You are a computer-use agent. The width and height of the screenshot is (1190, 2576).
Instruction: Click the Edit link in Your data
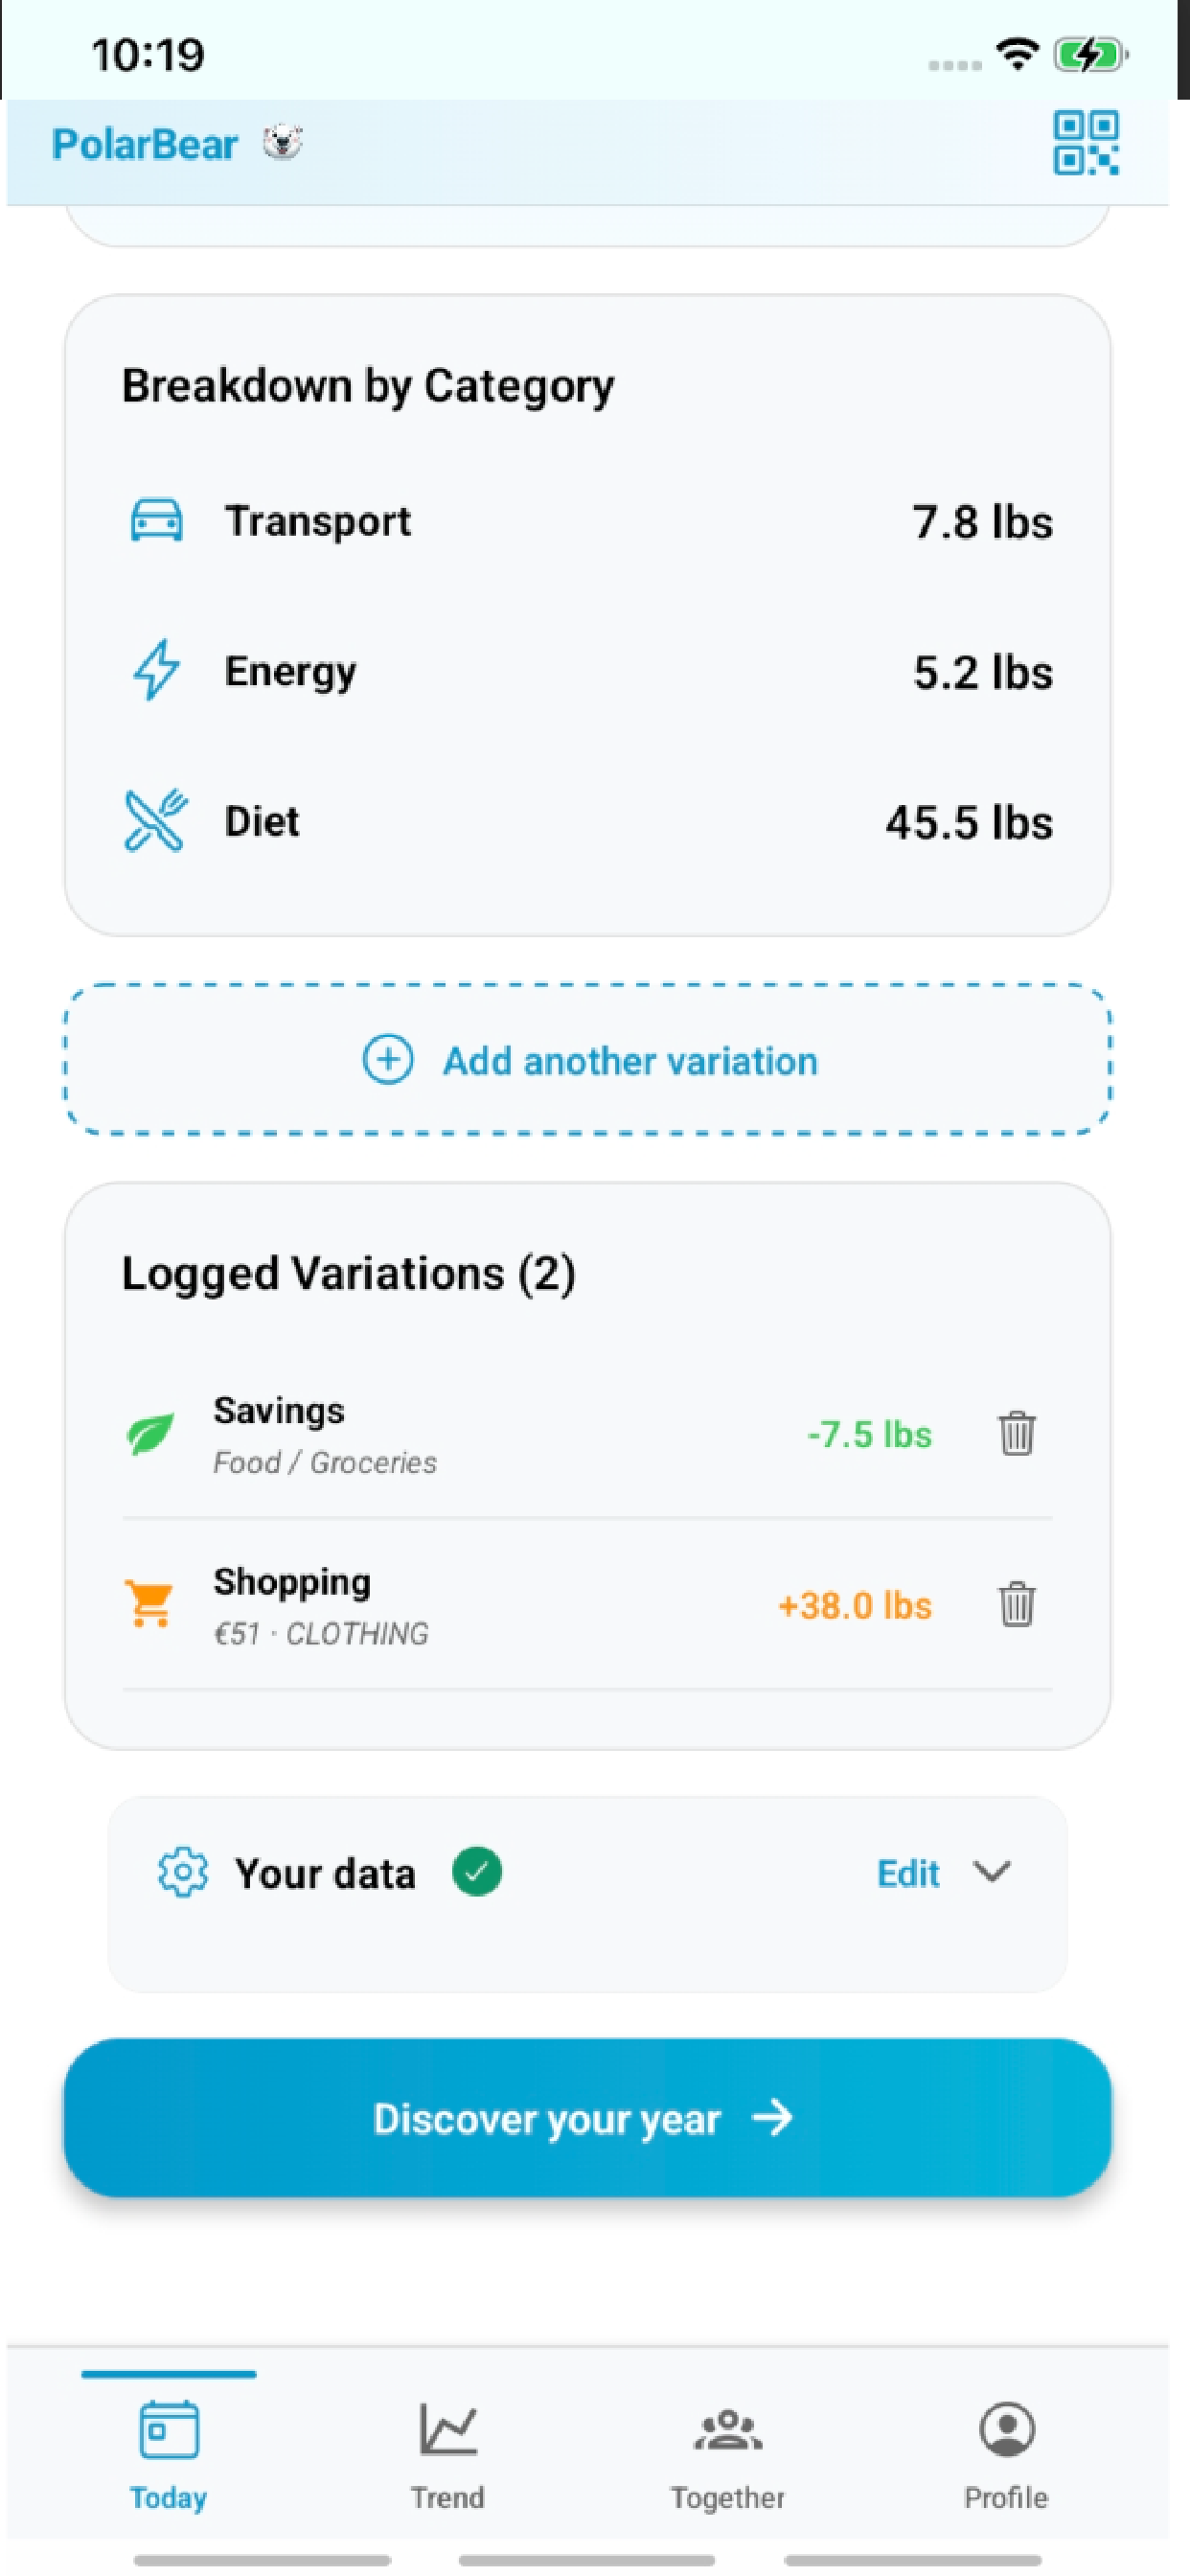coord(908,1873)
